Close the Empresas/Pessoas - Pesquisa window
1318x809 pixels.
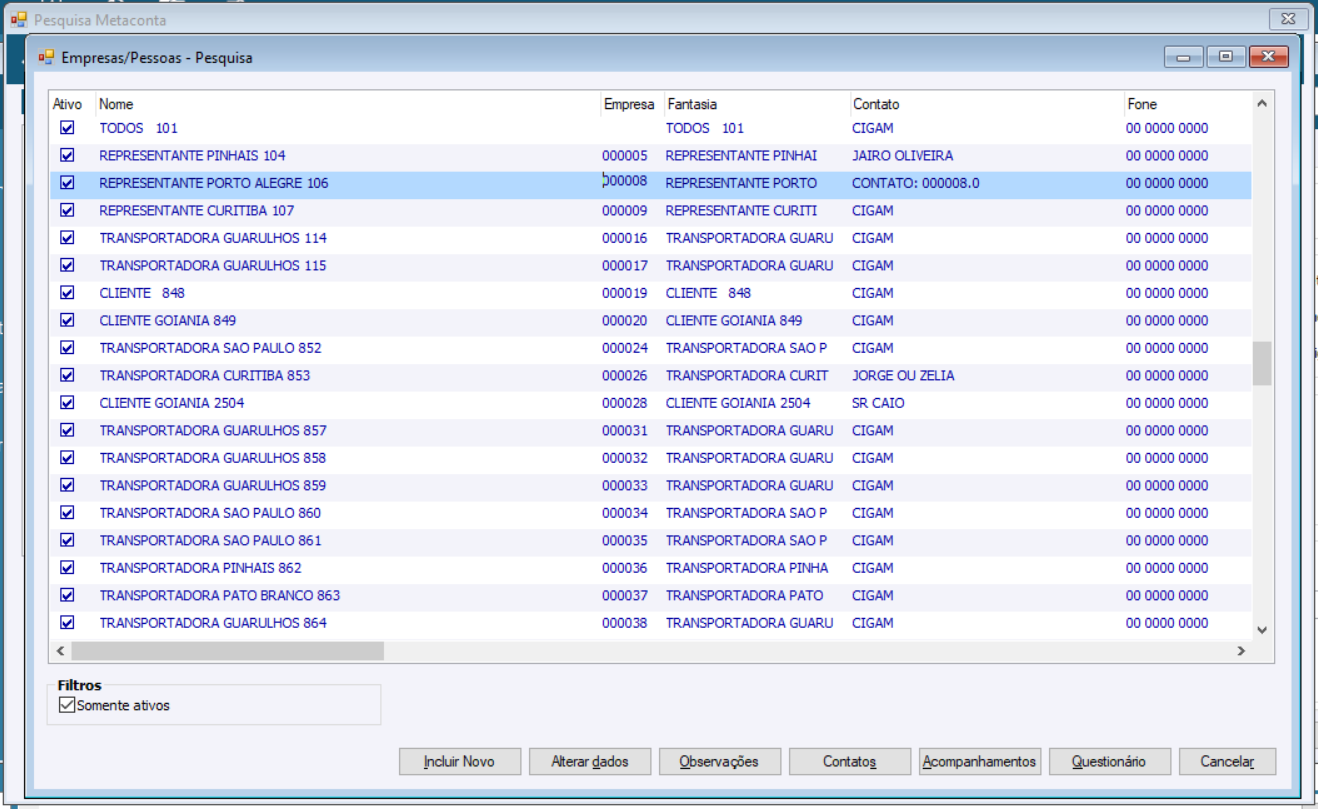(1269, 57)
